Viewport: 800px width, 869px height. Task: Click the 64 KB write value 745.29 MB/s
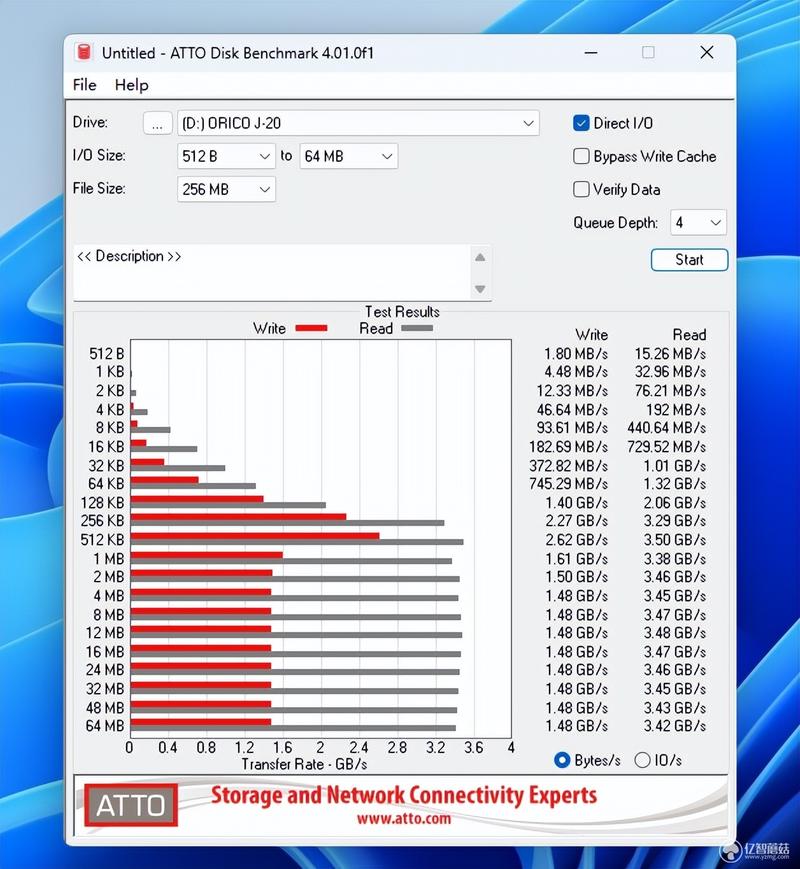pyautogui.click(x=568, y=484)
